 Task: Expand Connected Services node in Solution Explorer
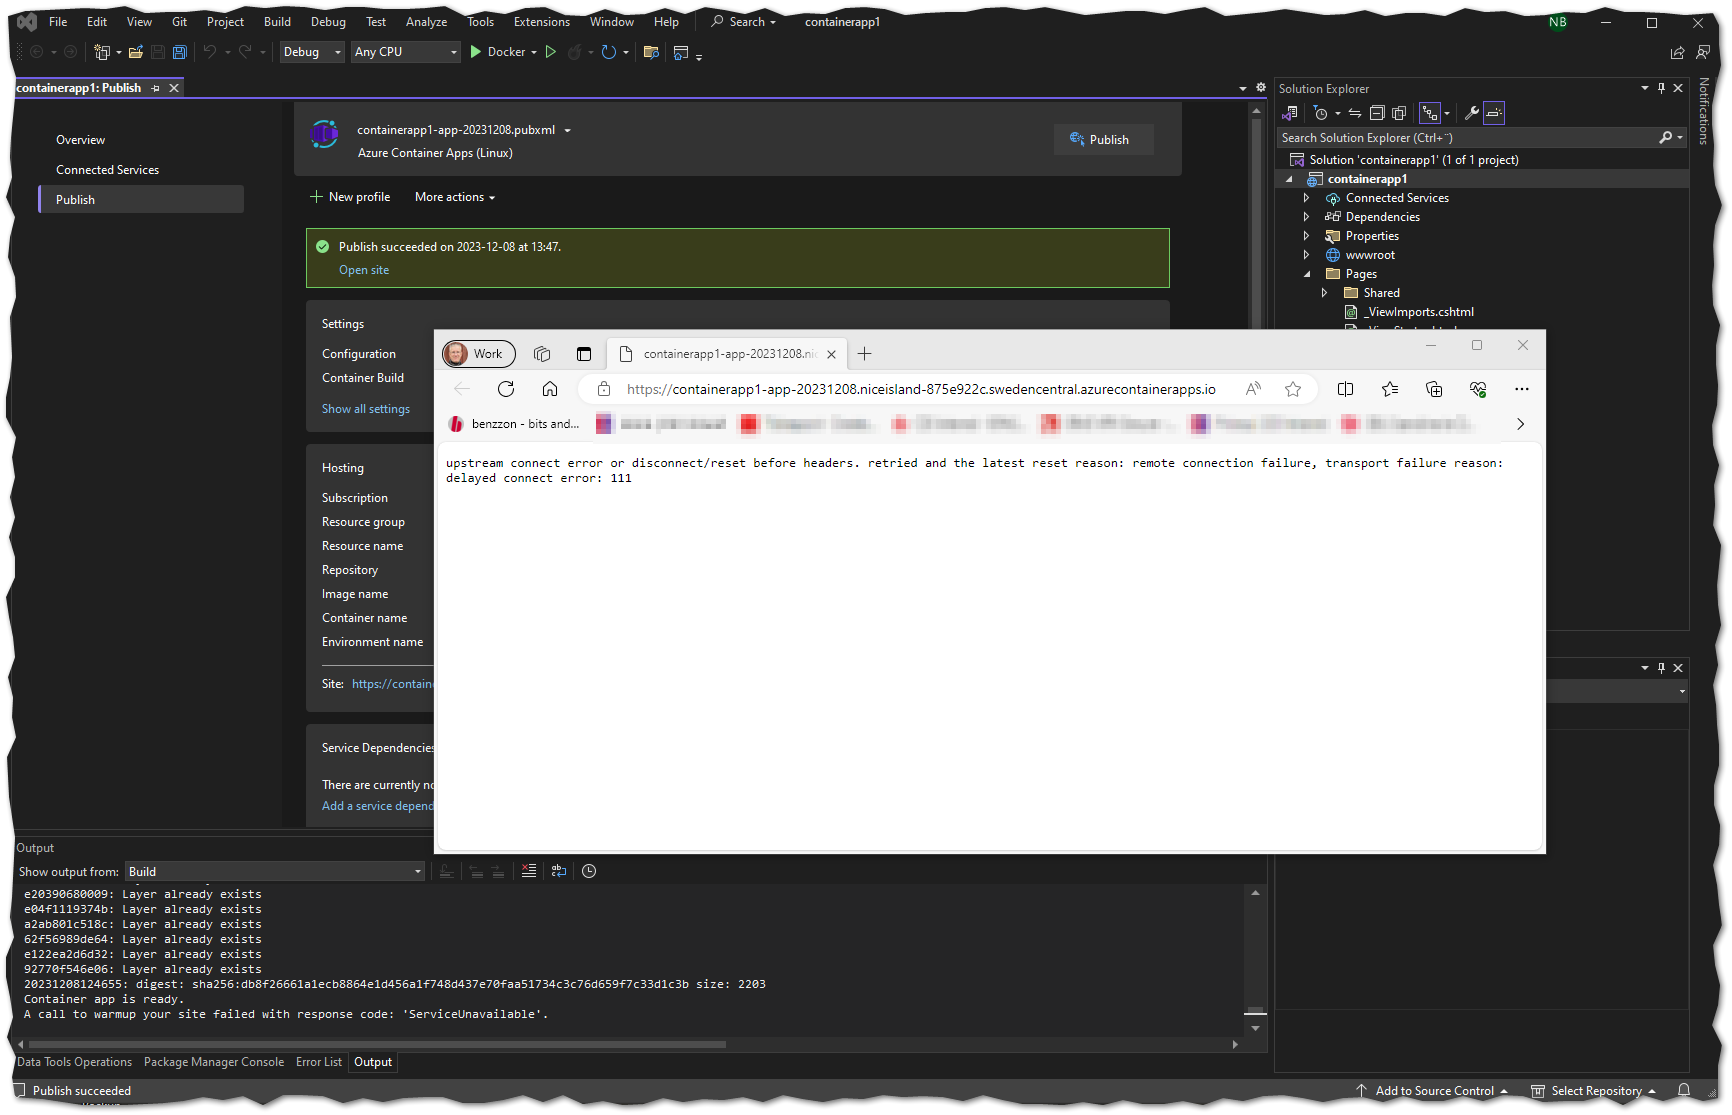click(x=1306, y=198)
